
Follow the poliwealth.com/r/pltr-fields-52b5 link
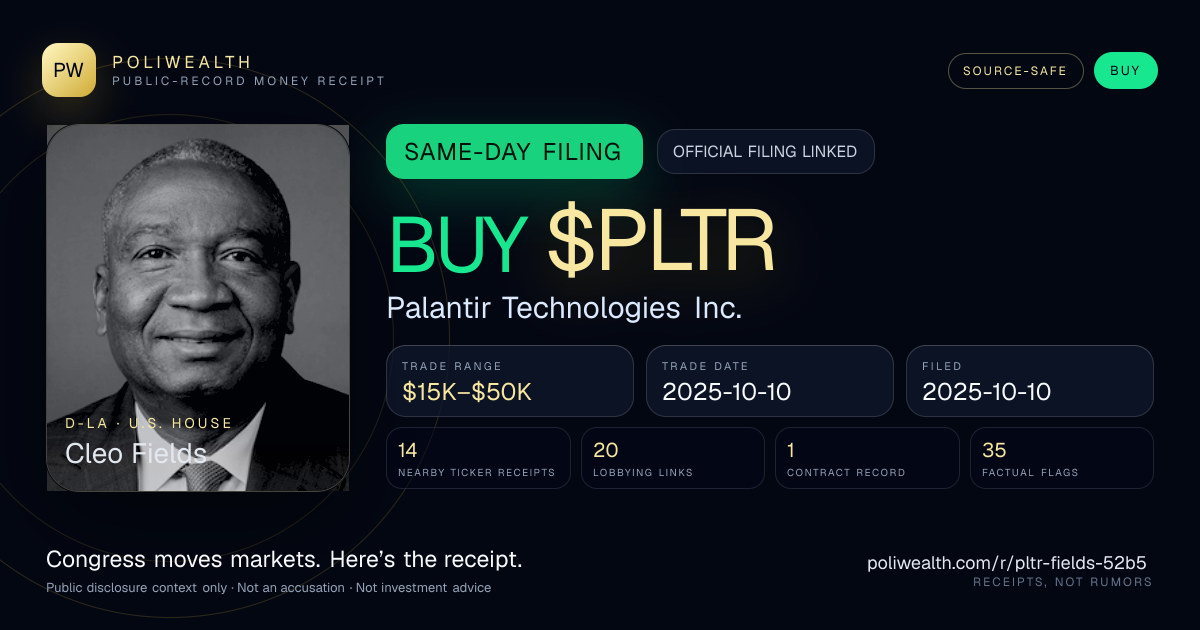1007,563
